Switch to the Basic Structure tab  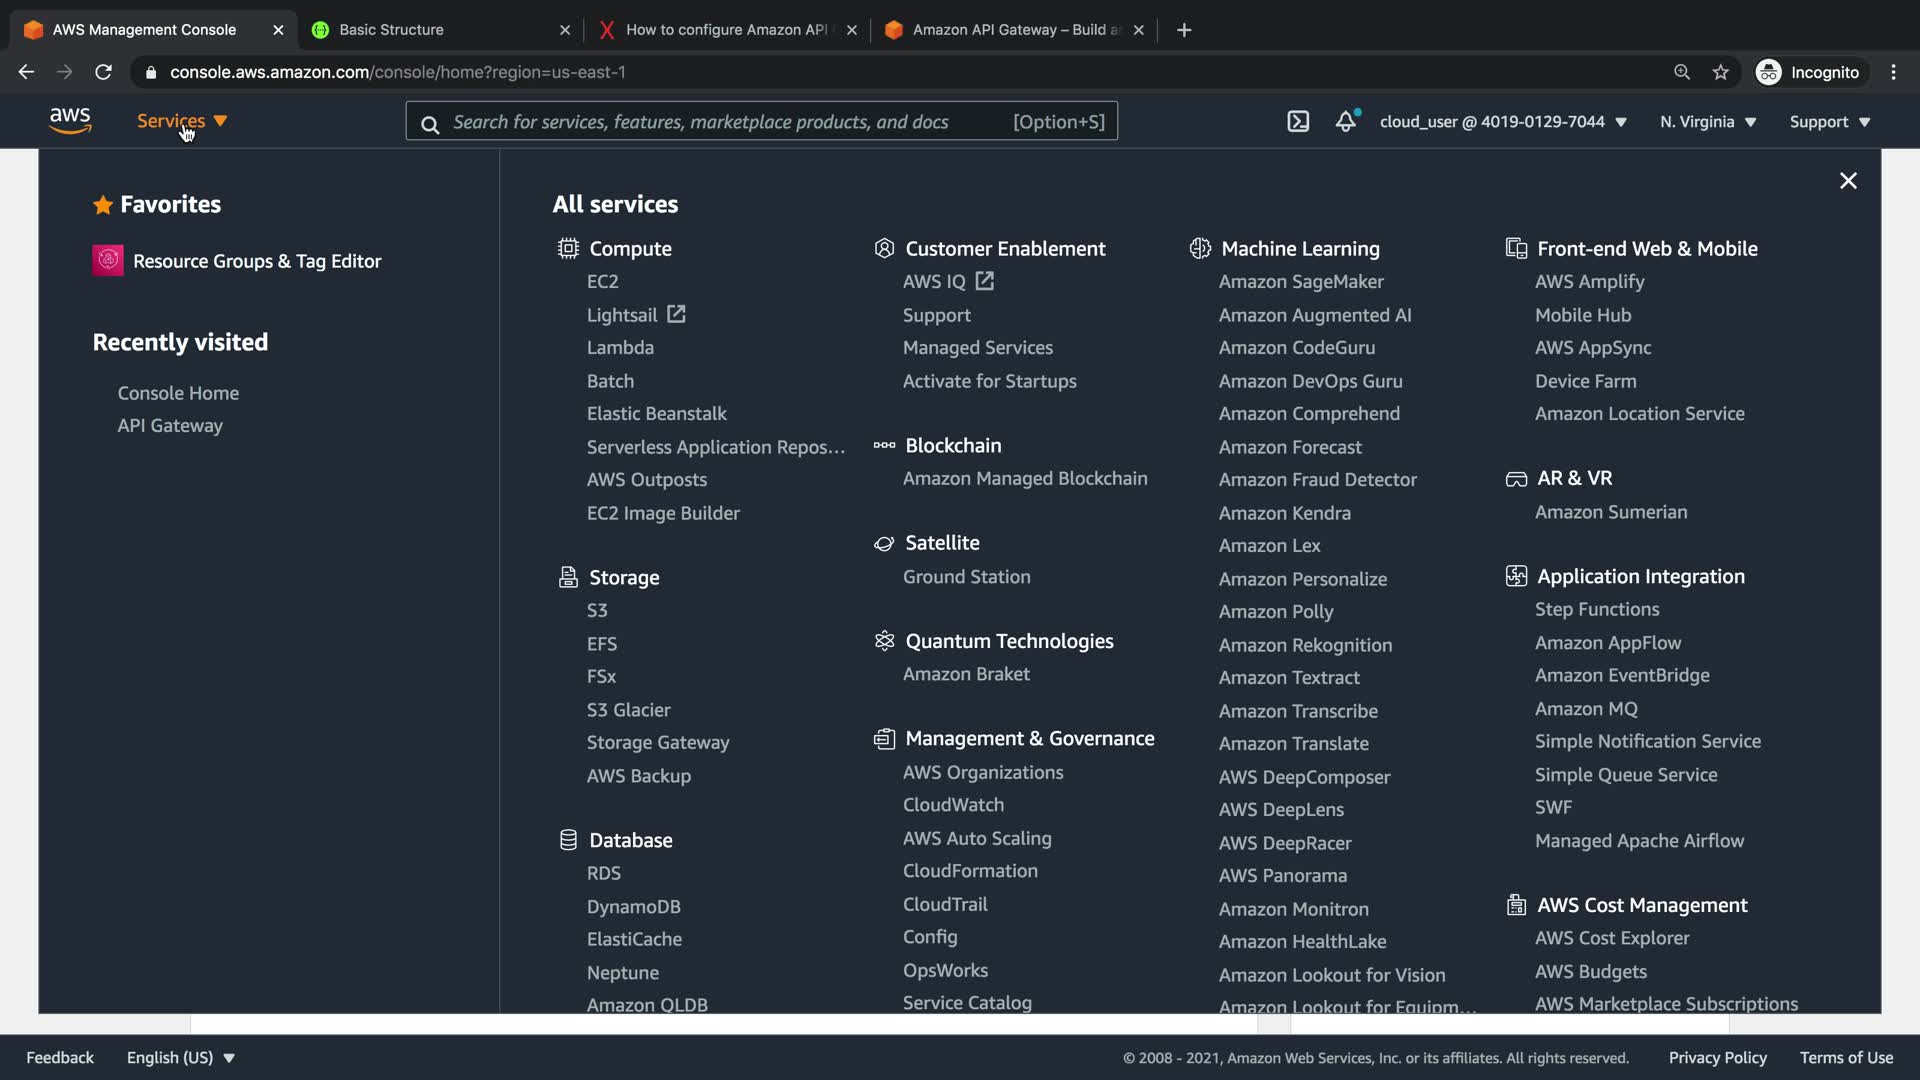(x=391, y=30)
